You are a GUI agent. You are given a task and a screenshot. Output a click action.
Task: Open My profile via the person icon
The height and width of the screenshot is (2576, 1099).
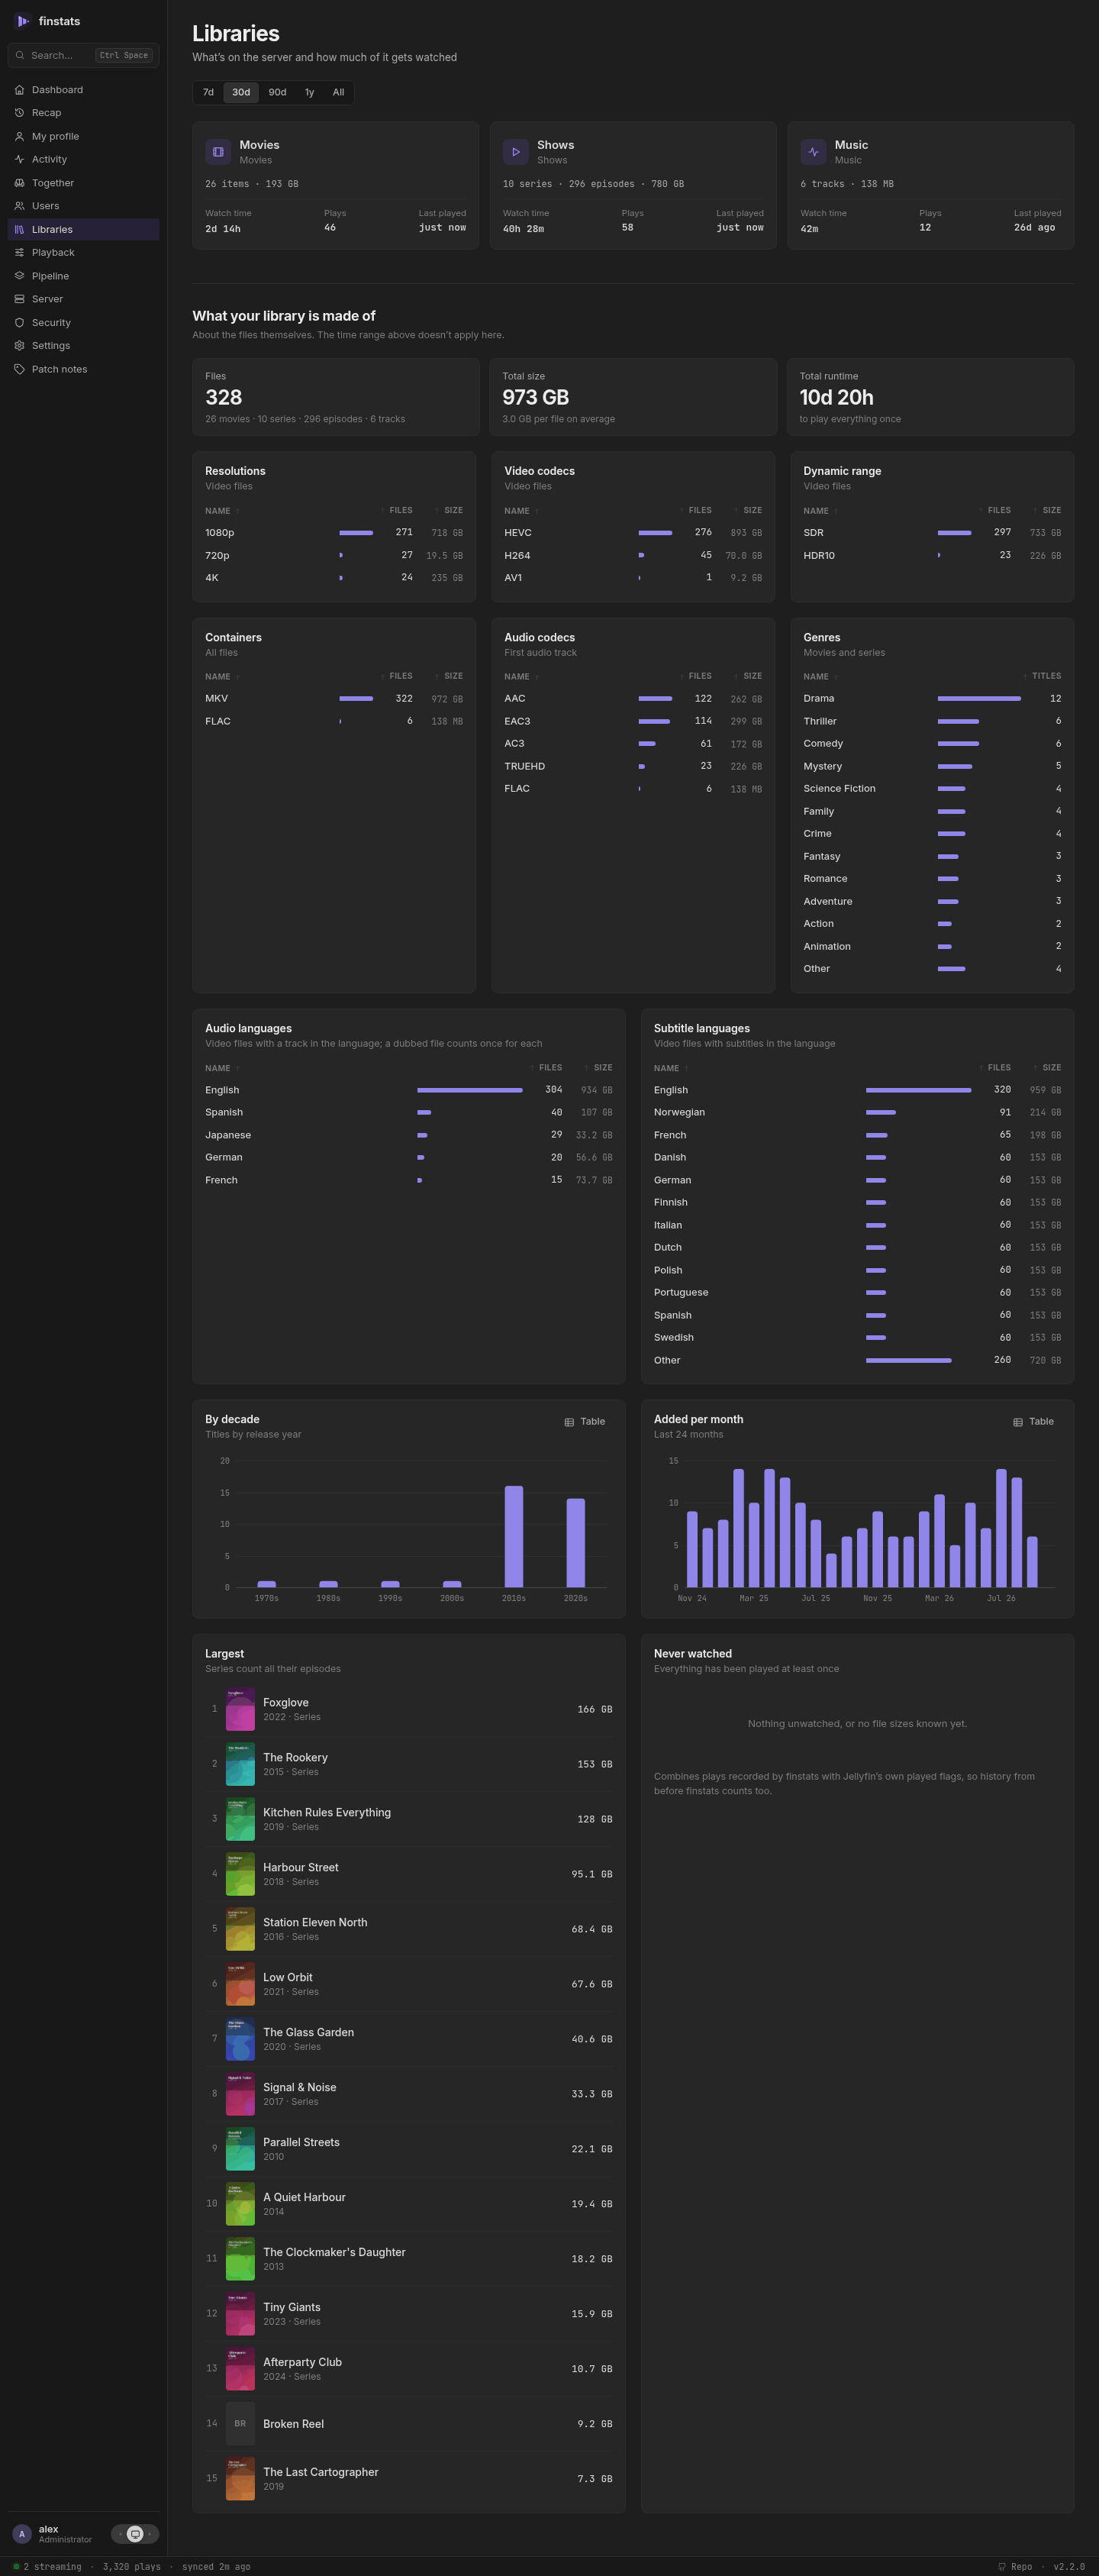coord(19,136)
